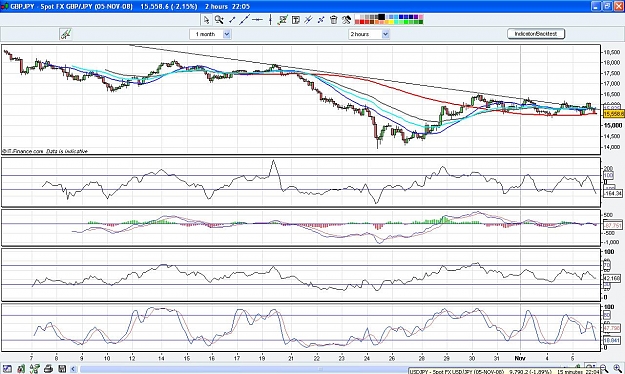The image size is (625, 374).
Task: Maximize the GBP/JPY chart window
Action: (x=607, y=6)
